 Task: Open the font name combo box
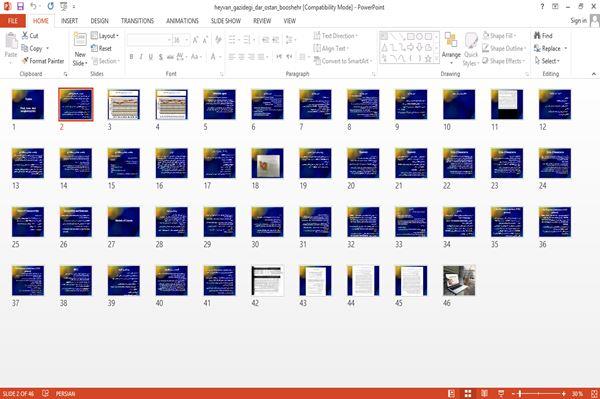149,40
